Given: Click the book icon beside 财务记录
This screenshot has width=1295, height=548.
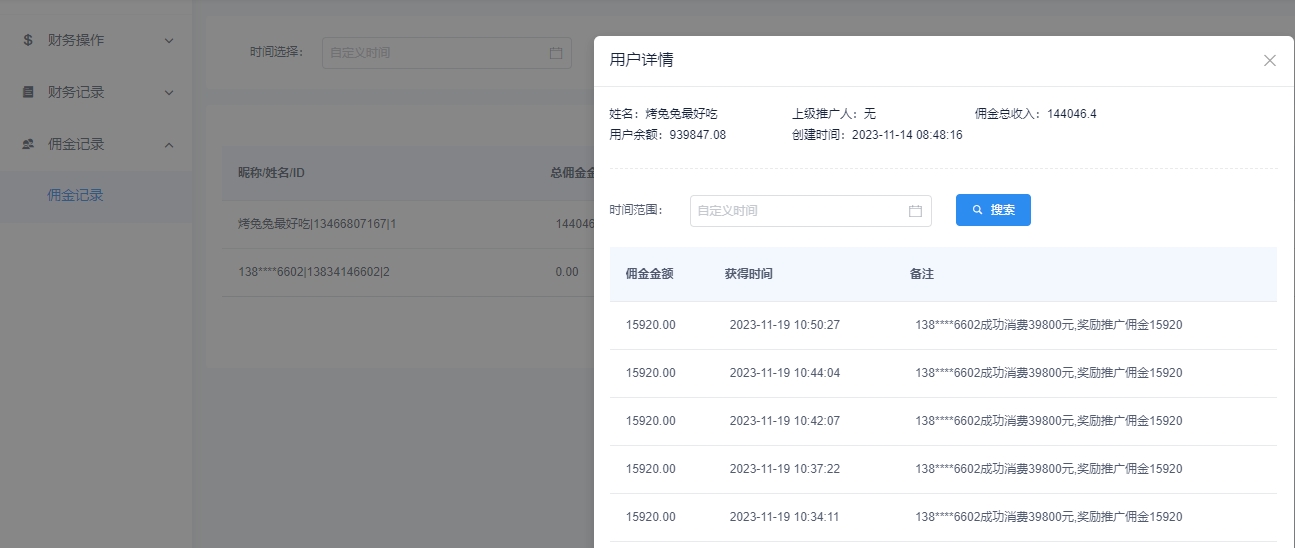Looking at the screenshot, I should click(28, 92).
